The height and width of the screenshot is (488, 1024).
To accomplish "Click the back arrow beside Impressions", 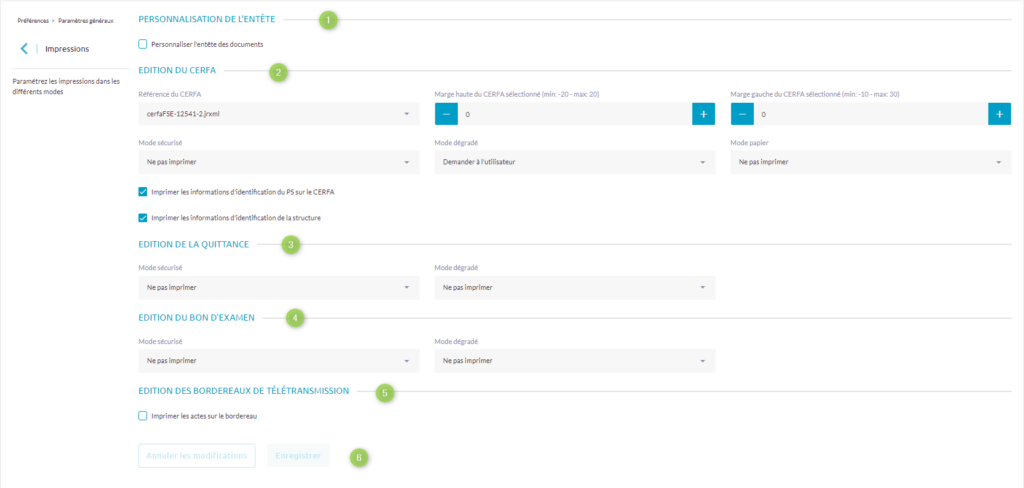I will 24,48.
